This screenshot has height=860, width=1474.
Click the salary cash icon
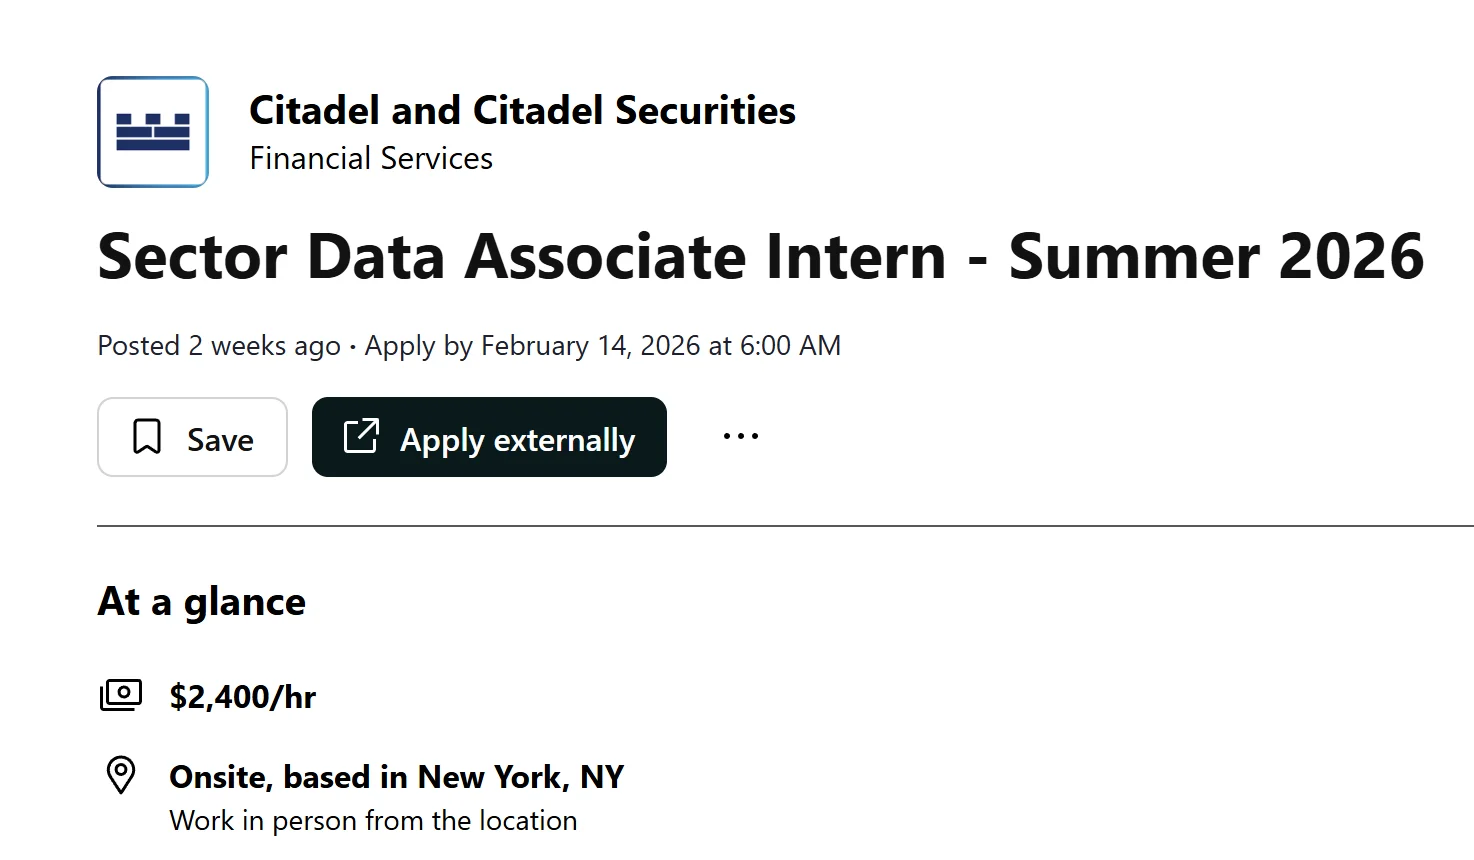pyautogui.click(x=121, y=695)
